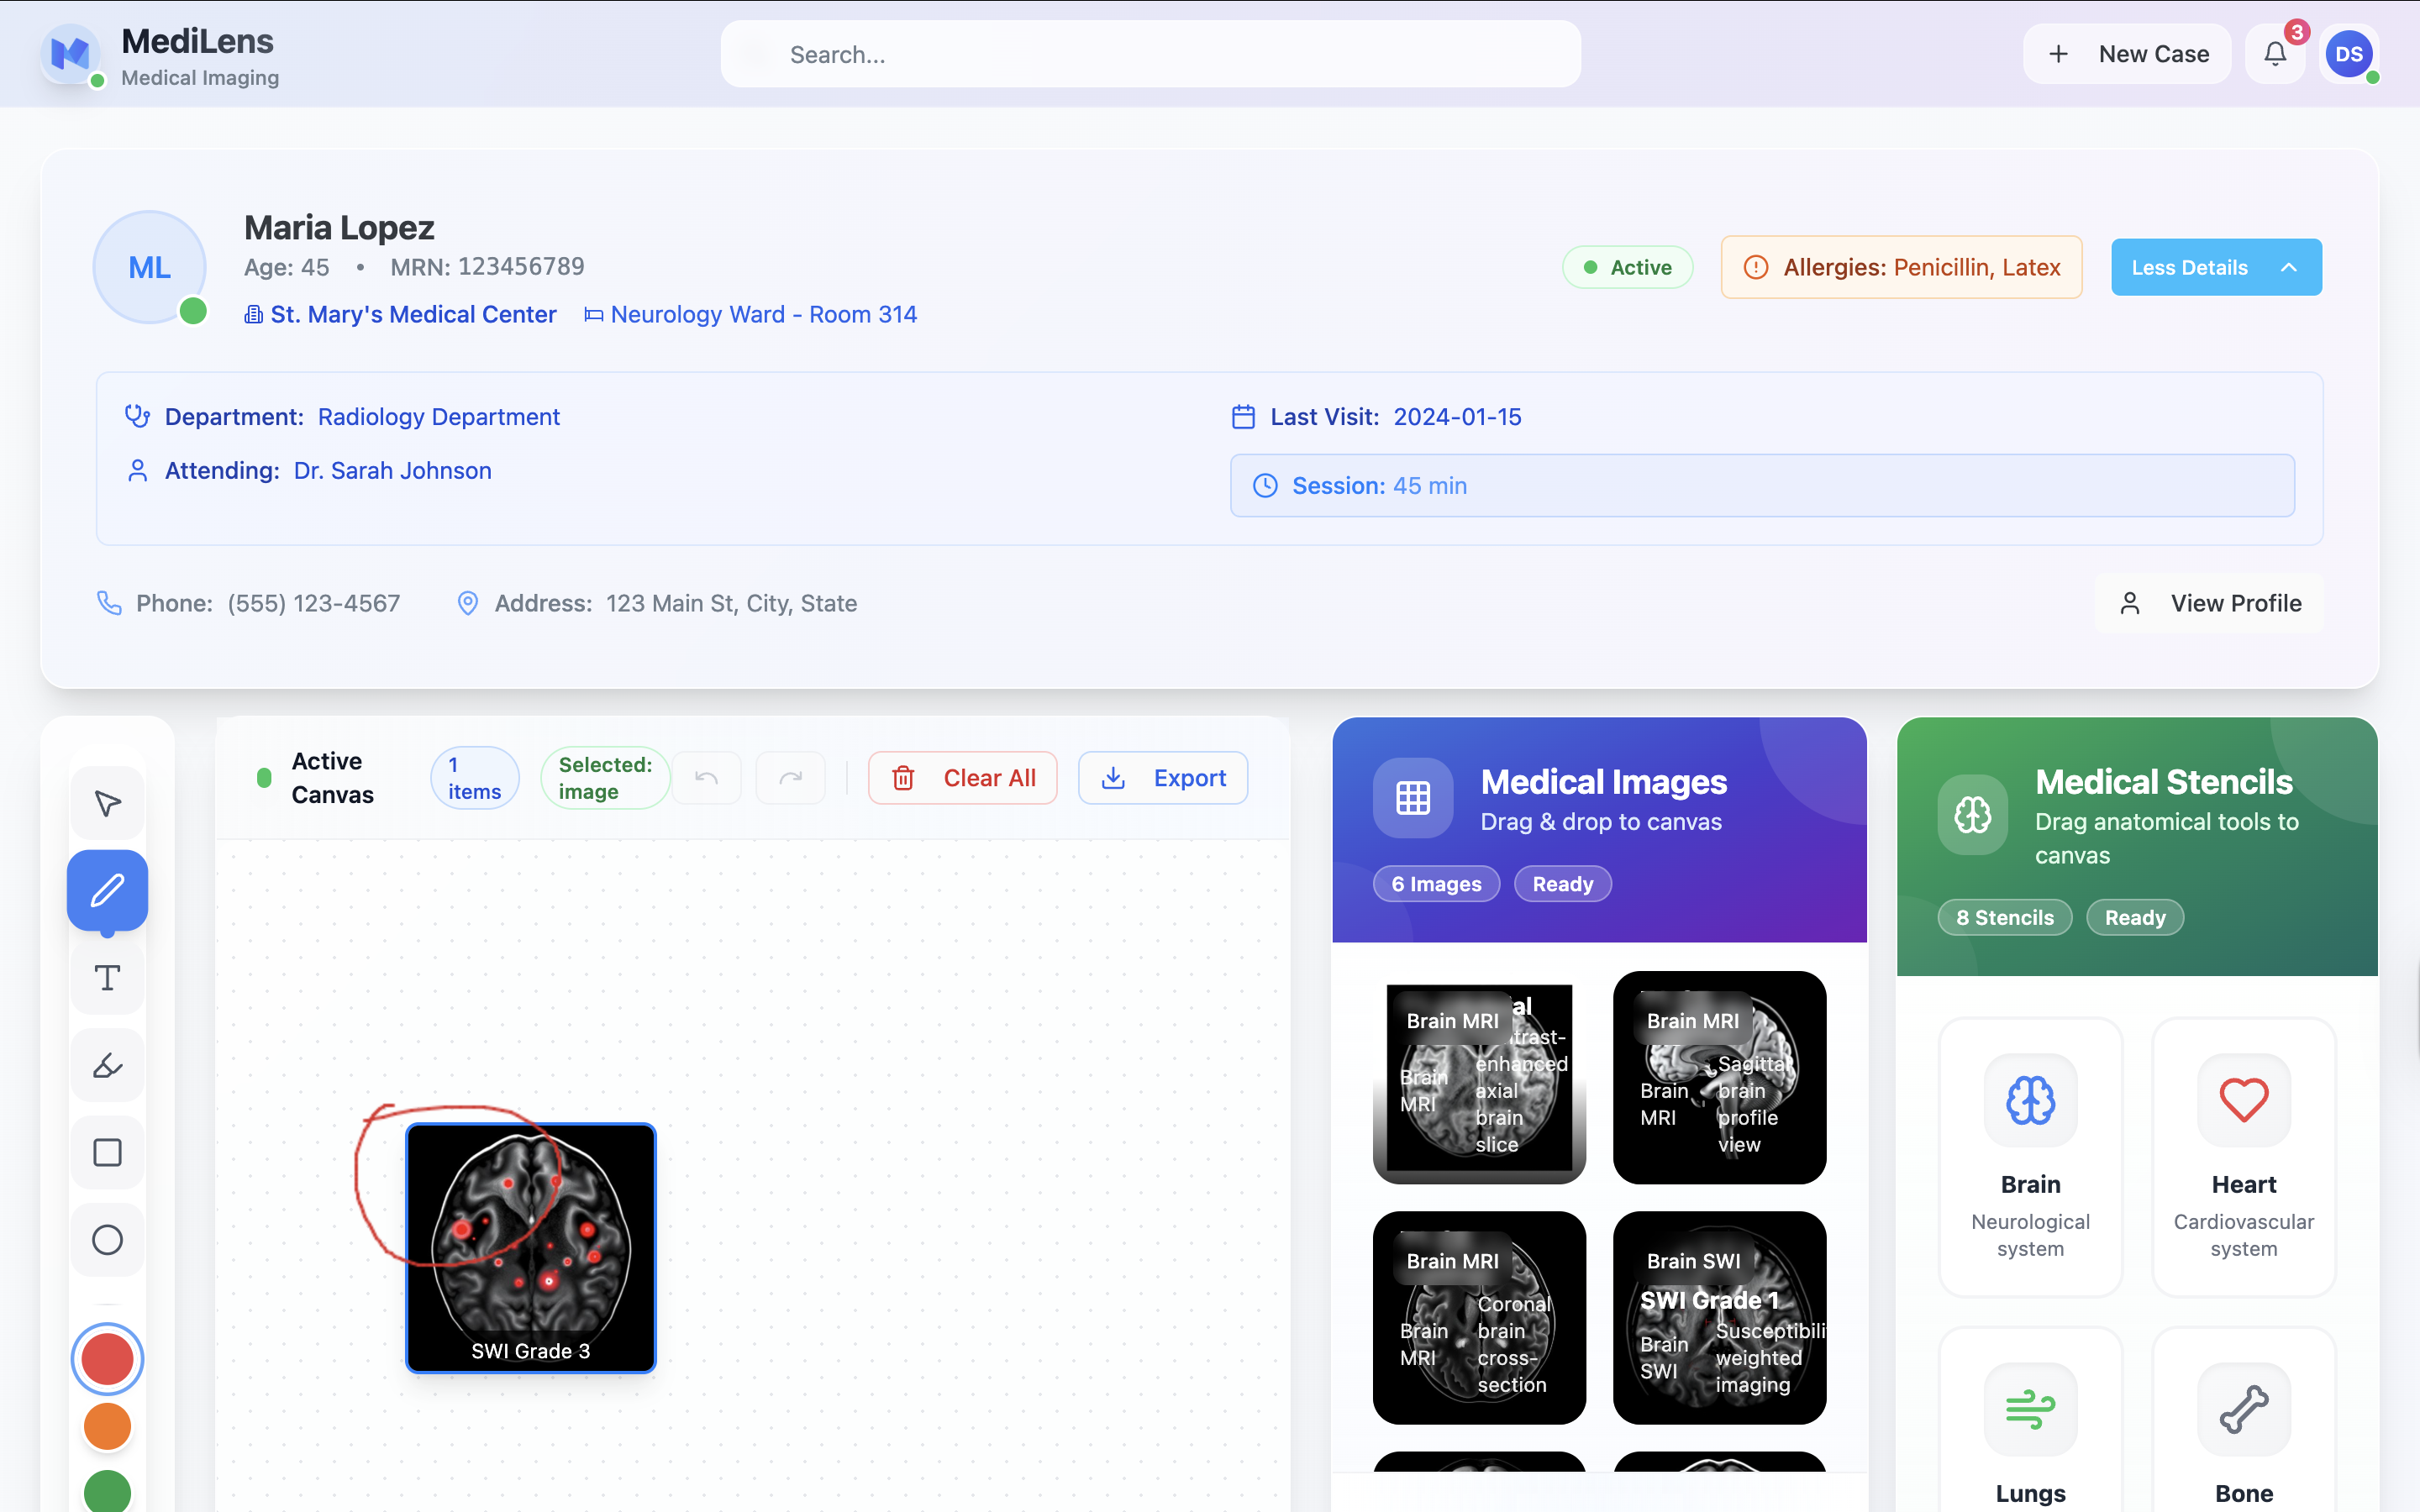Select the Bone stencil
Screen dimensions: 2420x1512
[2244, 1420]
